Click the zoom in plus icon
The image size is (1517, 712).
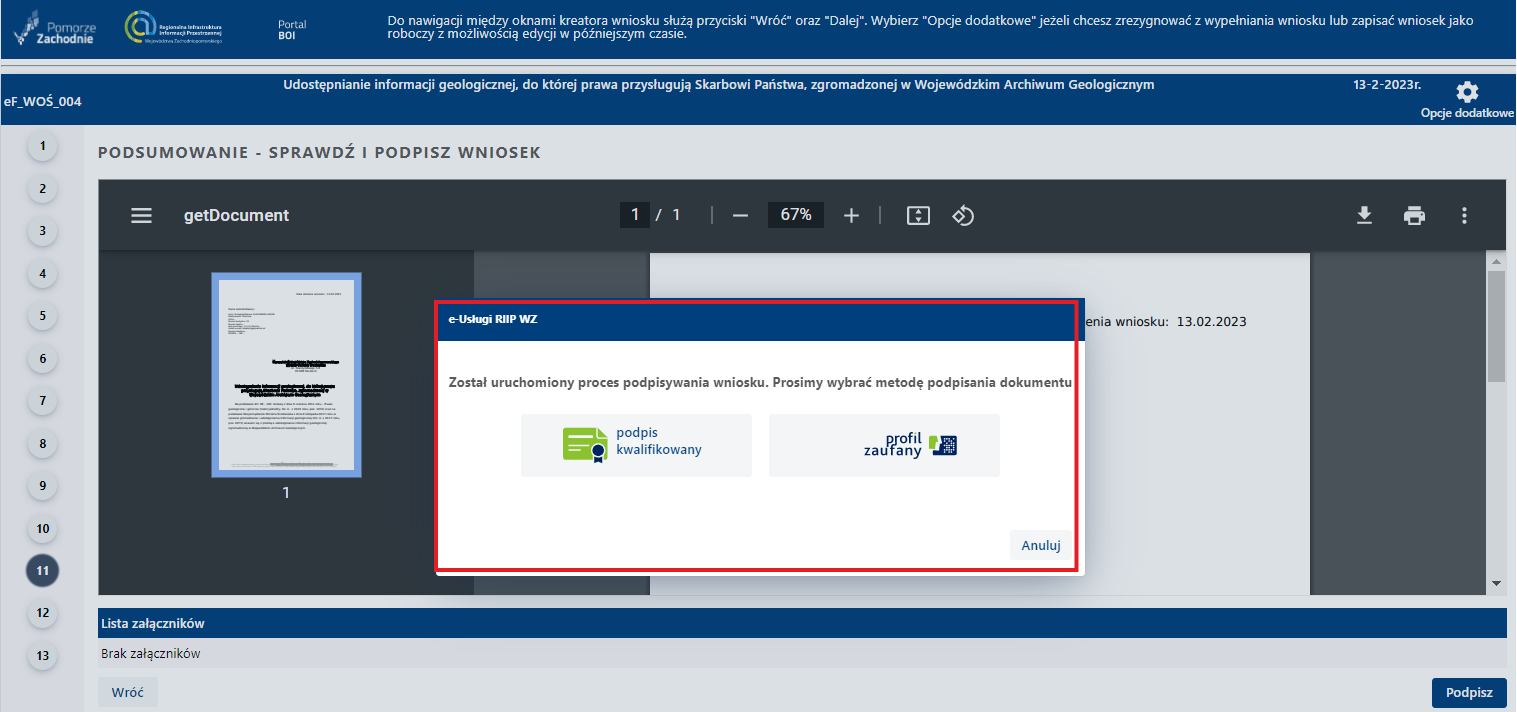tap(851, 215)
